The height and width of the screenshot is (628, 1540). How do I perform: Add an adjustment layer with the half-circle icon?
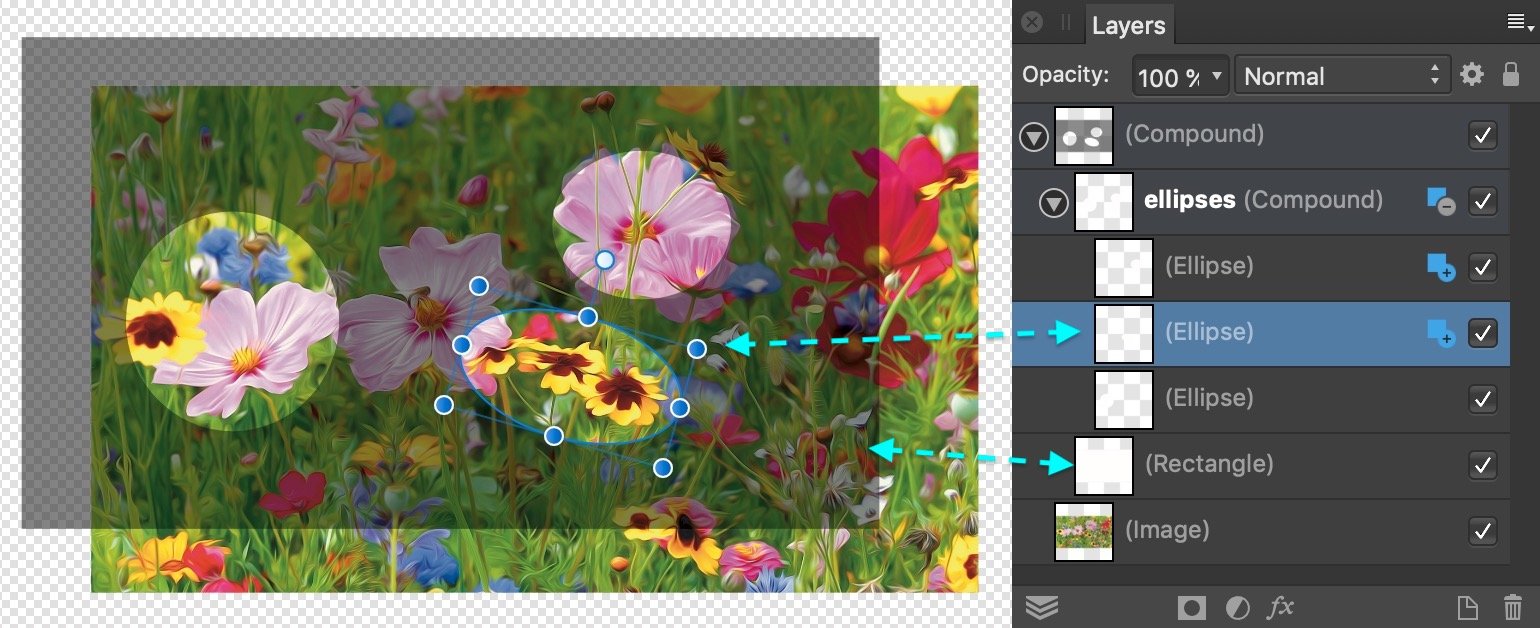[1237, 607]
